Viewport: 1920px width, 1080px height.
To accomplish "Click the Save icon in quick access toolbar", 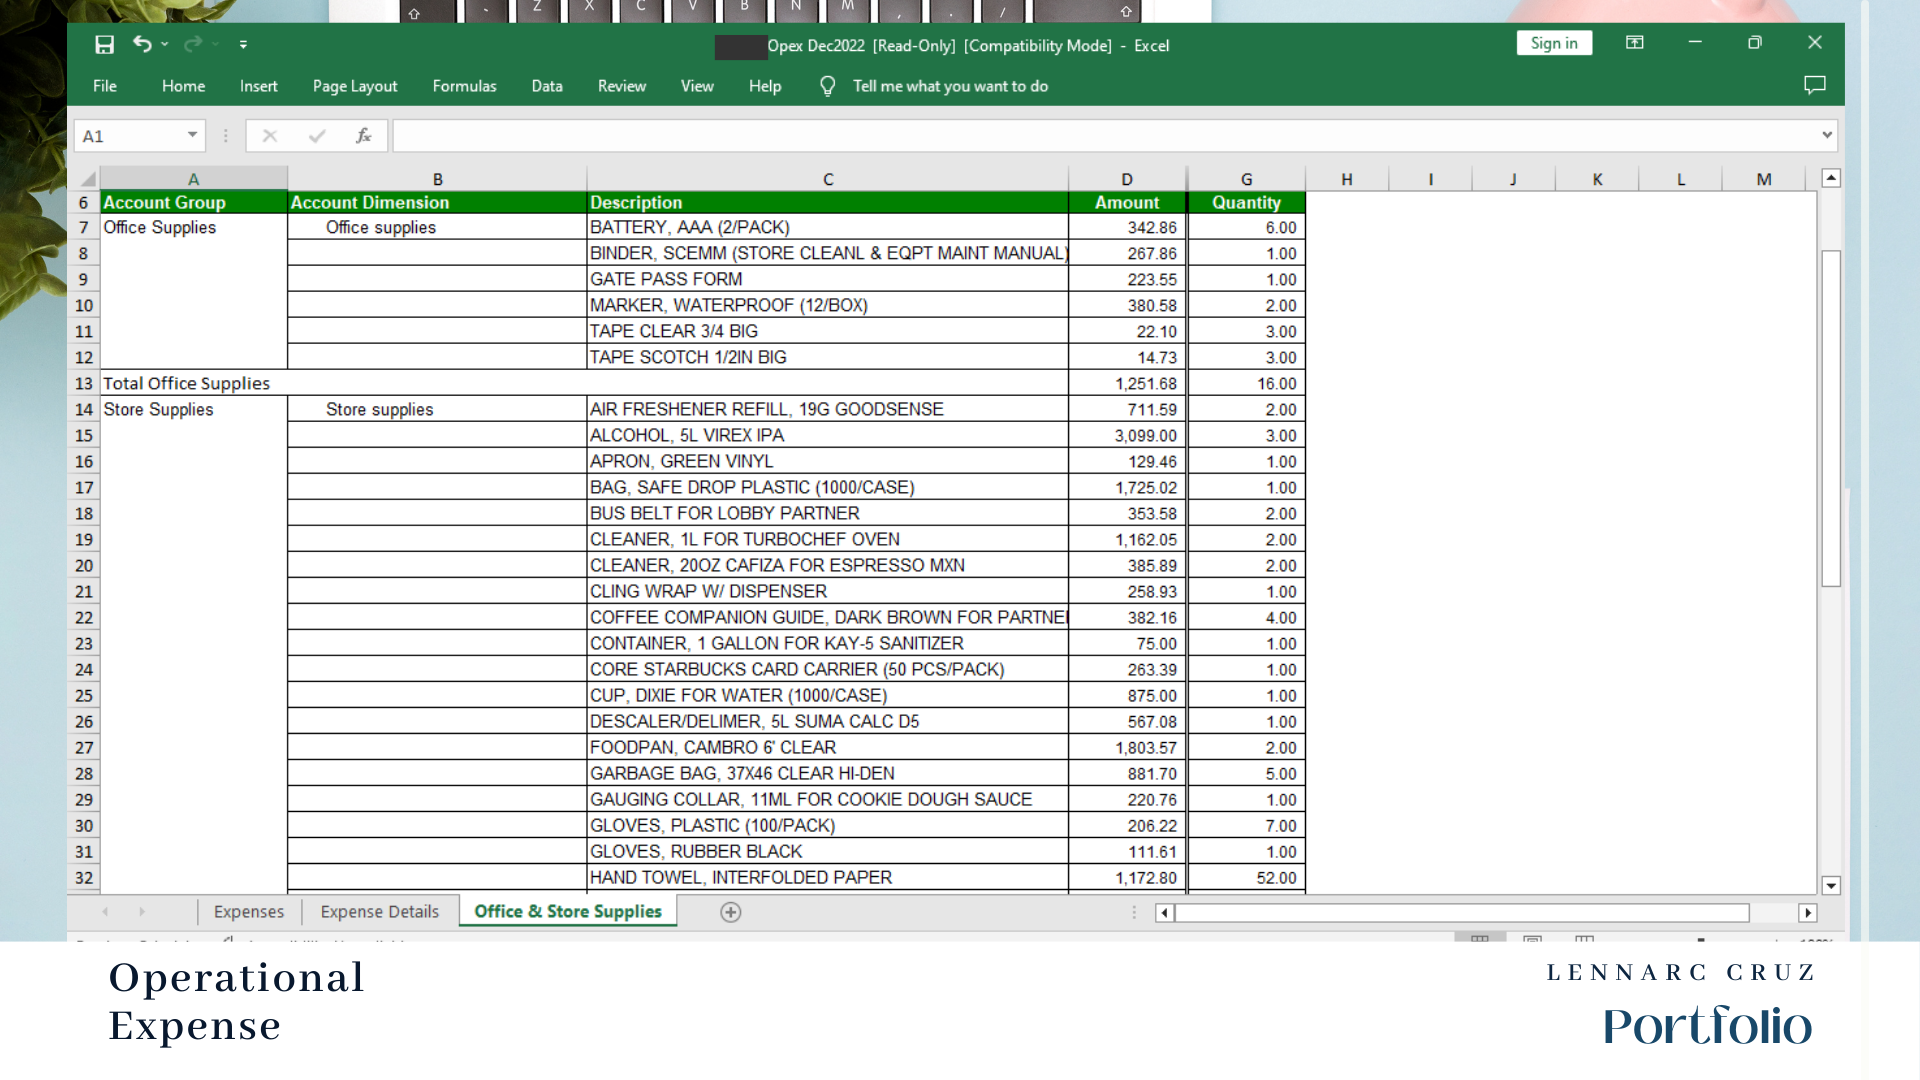I will tap(104, 44).
